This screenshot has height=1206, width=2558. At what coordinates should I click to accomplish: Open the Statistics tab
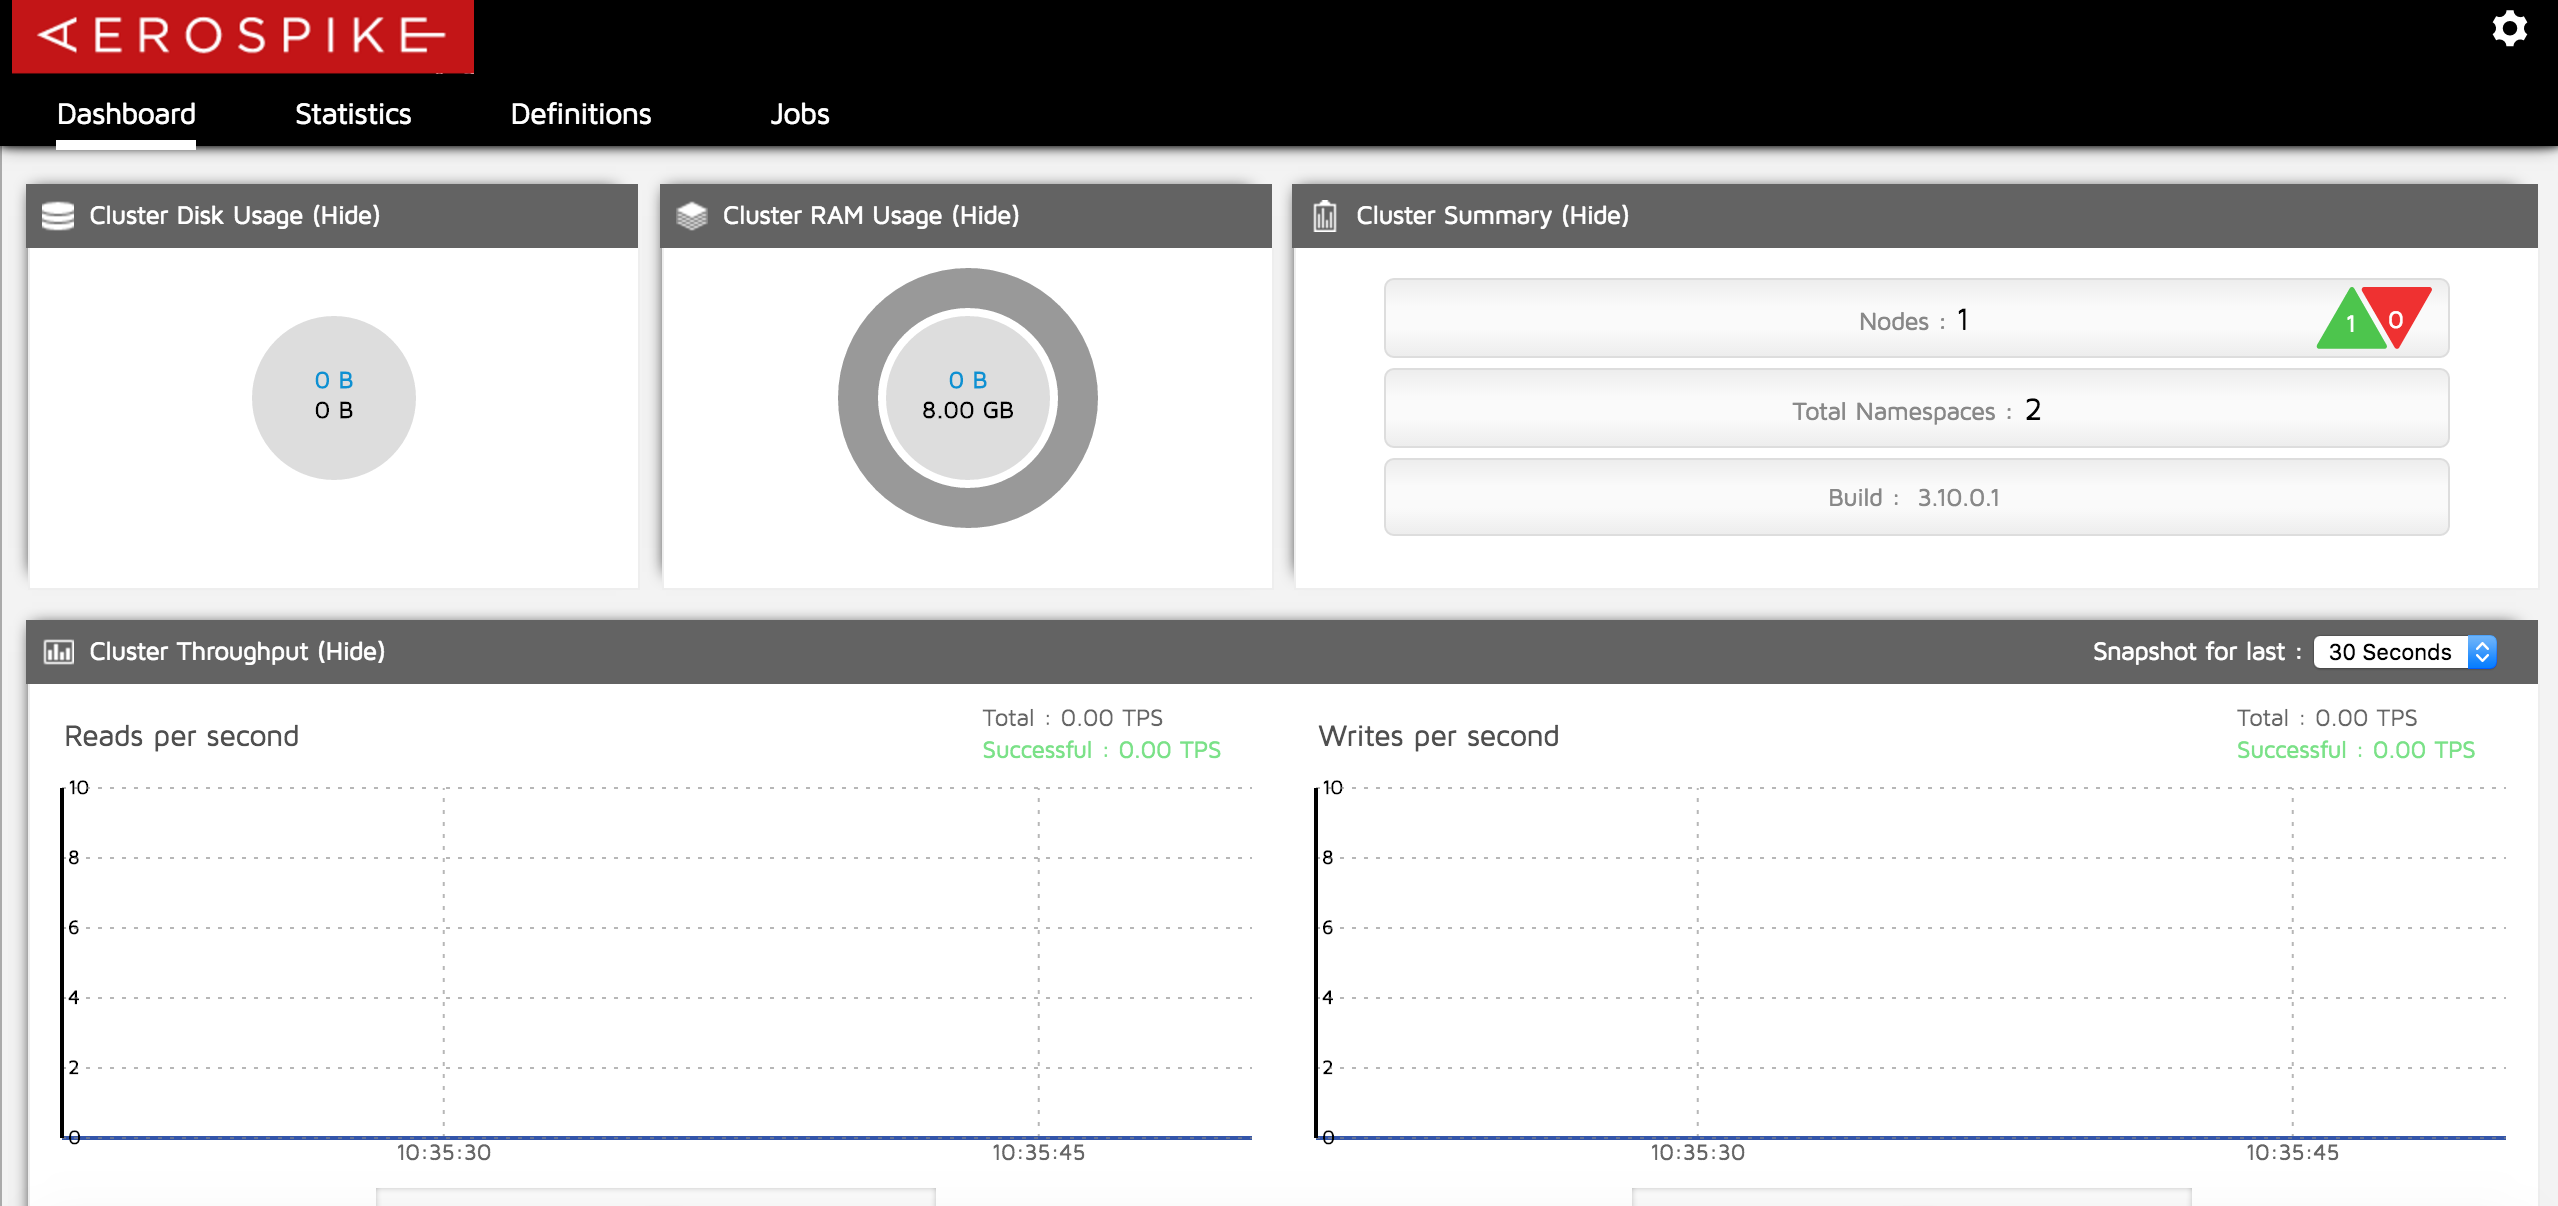tap(354, 114)
